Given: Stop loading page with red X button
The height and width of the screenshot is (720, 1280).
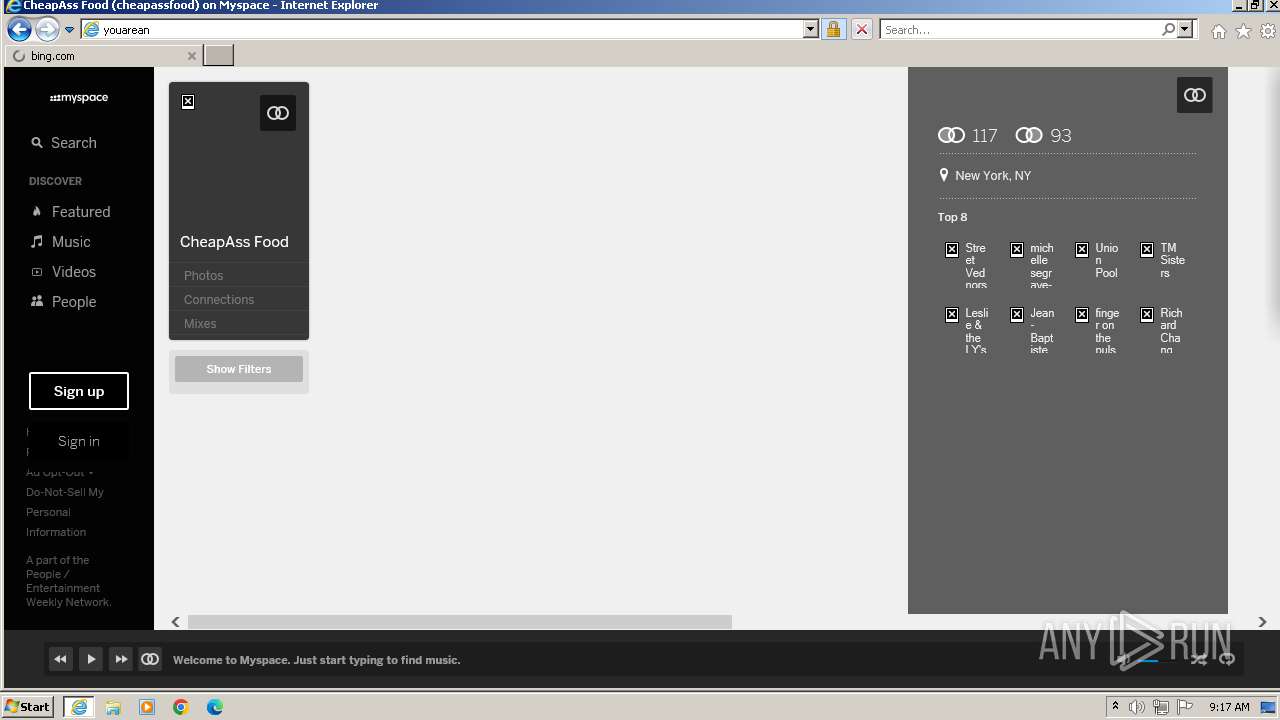Looking at the screenshot, I should pyautogui.click(x=861, y=30).
